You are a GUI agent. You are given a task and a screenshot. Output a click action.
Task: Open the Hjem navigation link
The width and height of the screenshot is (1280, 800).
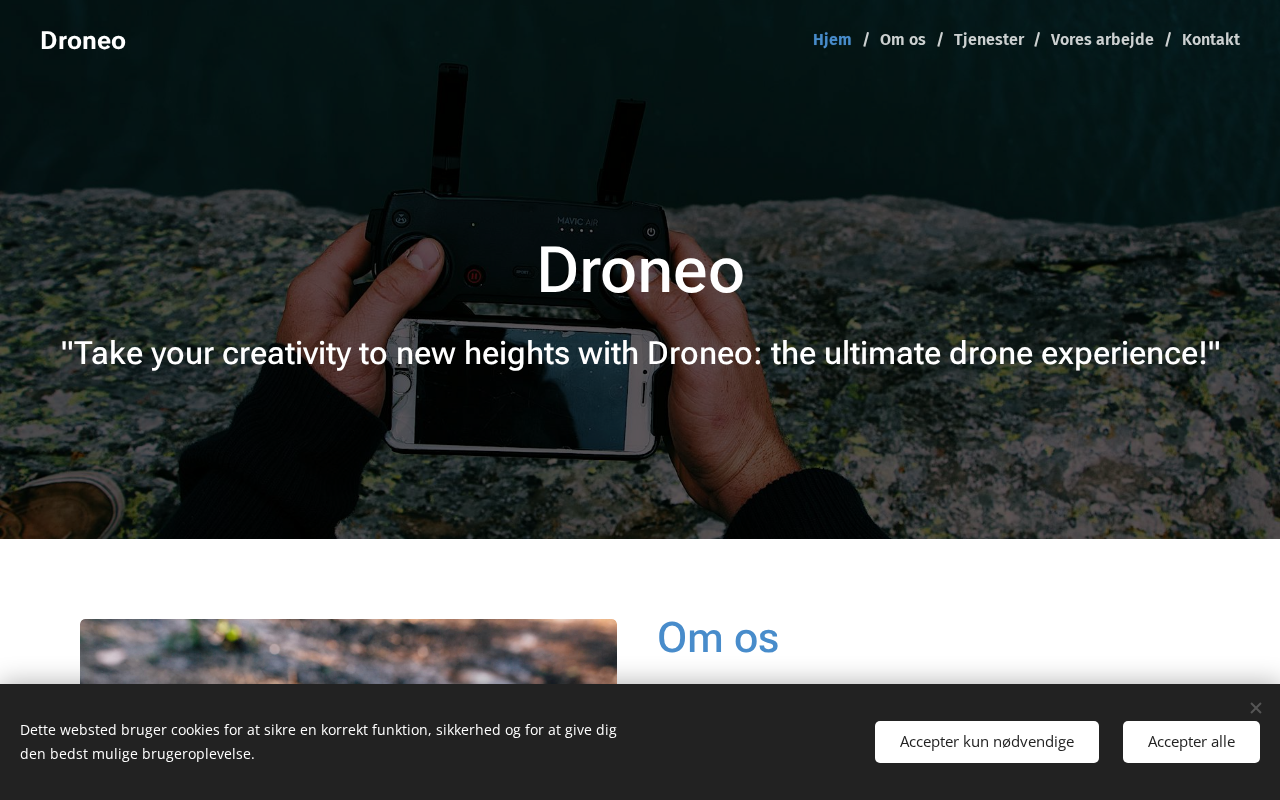click(832, 40)
